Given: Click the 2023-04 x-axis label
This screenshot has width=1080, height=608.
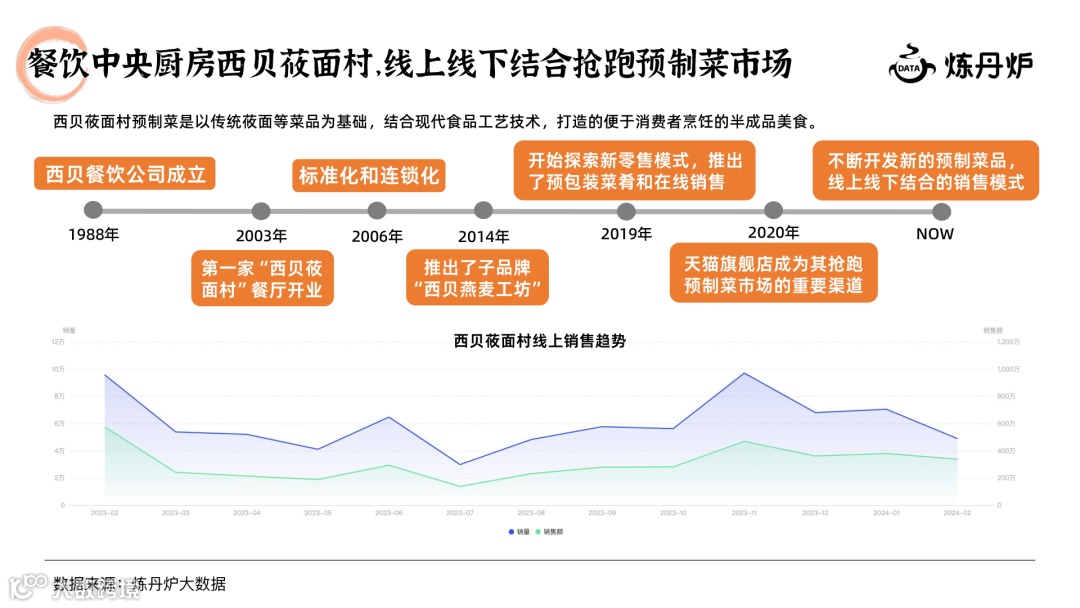Looking at the screenshot, I should (x=247, y=513).
